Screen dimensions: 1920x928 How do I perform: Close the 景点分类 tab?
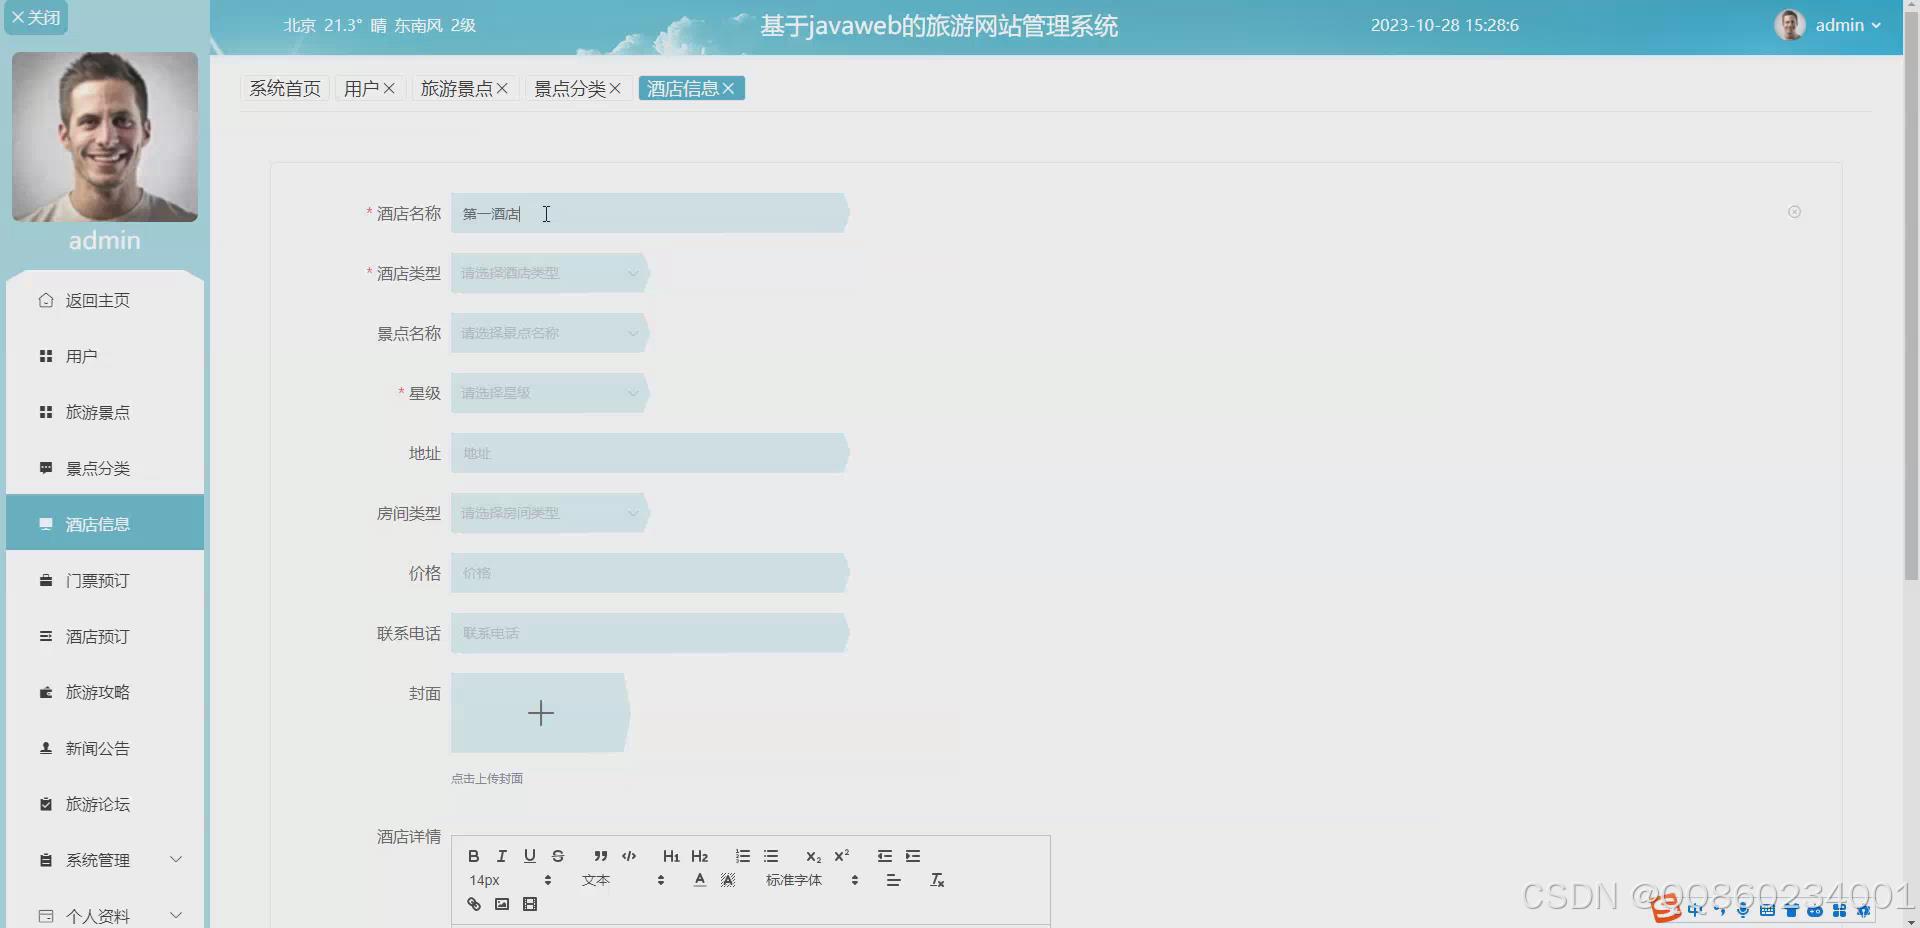click(615, 89)
